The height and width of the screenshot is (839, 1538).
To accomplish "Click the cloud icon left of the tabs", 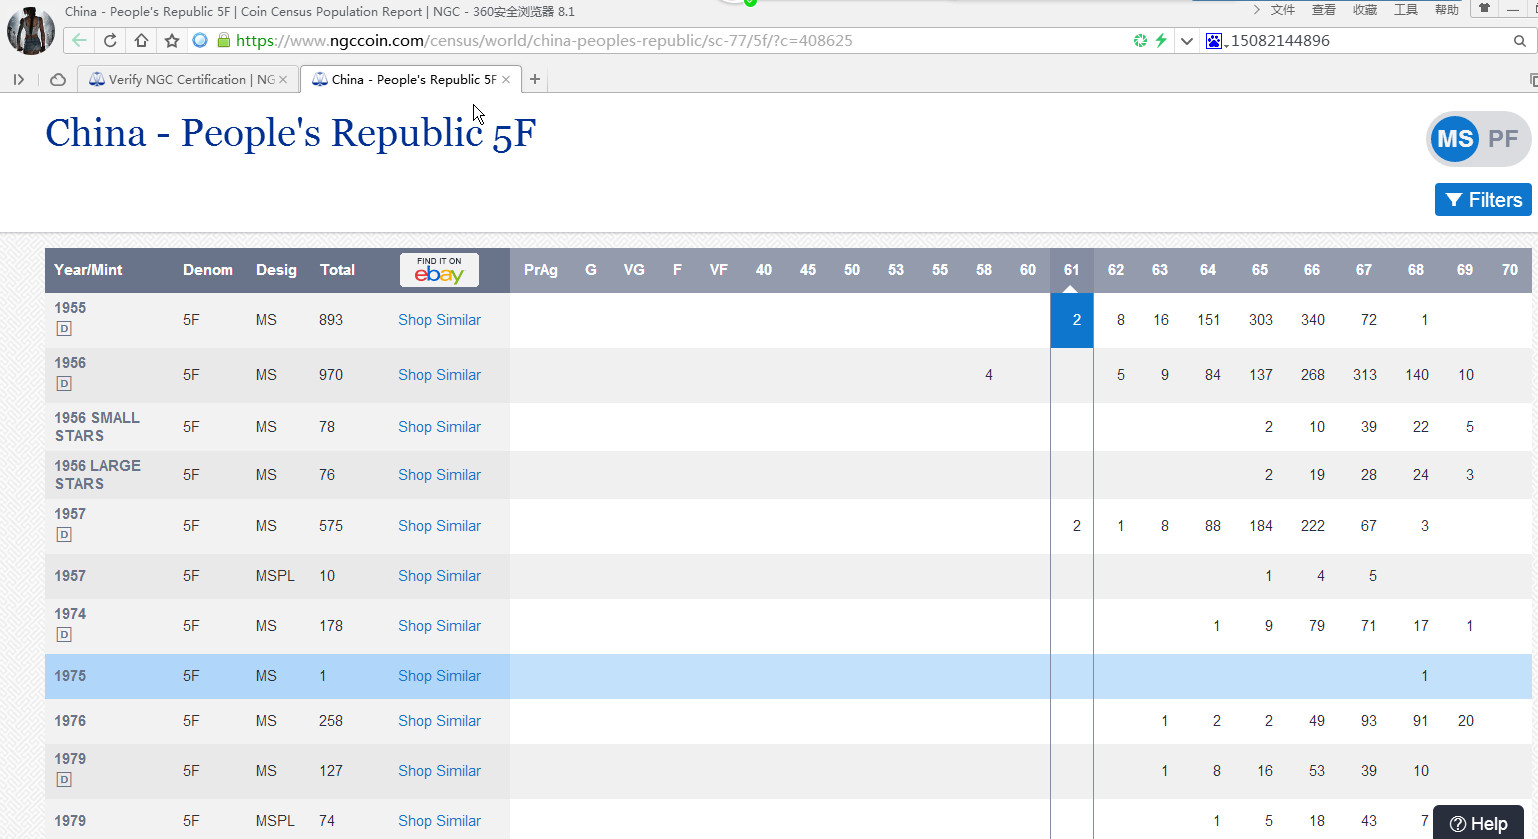I will (58, 79).
